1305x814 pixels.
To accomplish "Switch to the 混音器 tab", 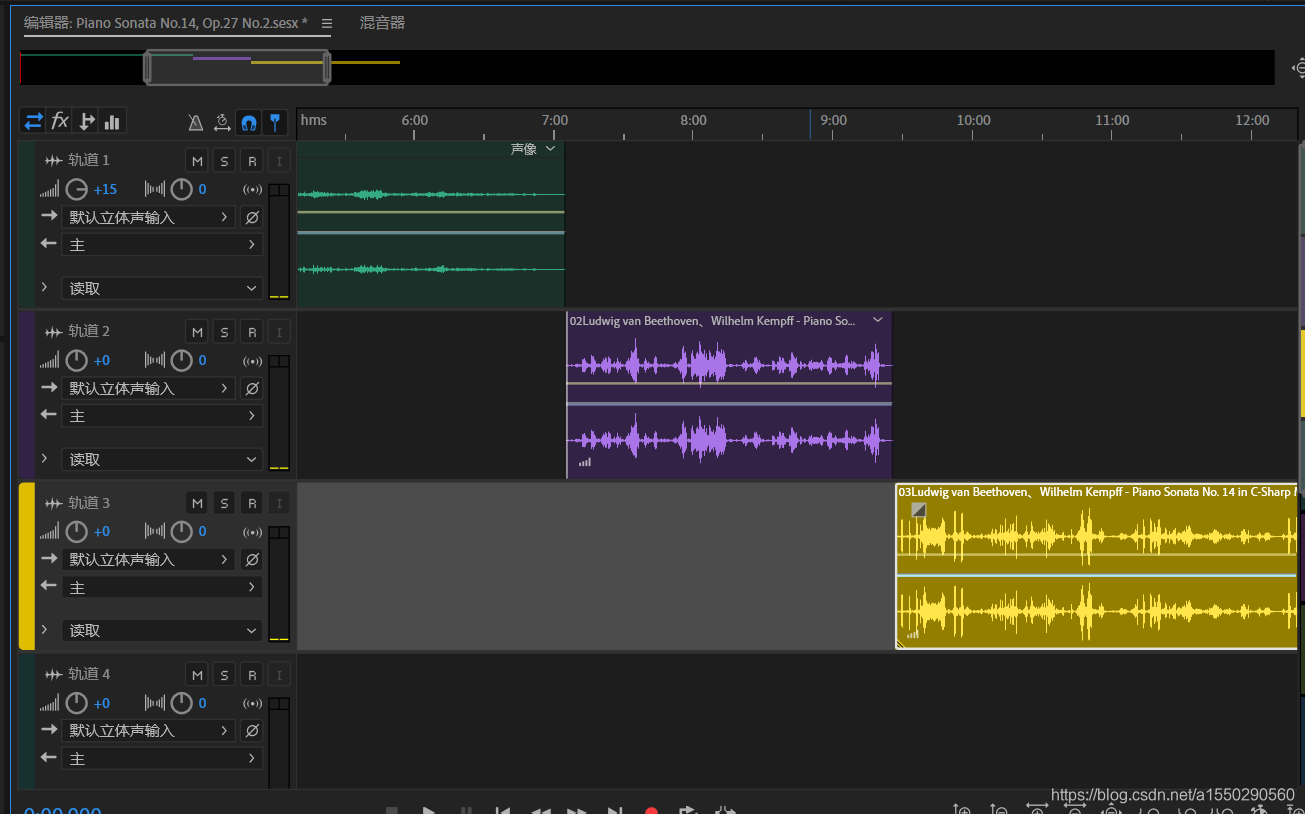I will click(x=382, y=22).
